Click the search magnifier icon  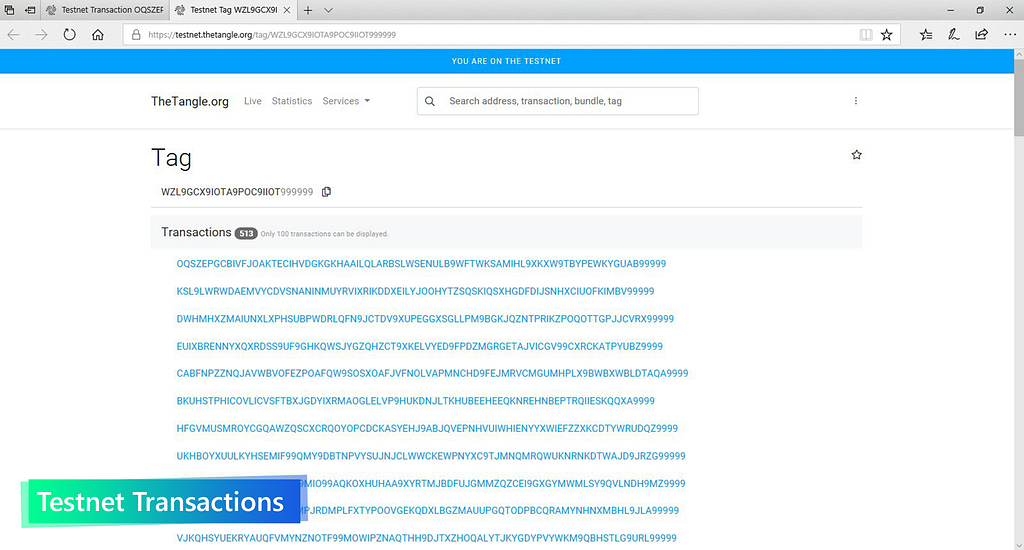(x=430, y=101)
